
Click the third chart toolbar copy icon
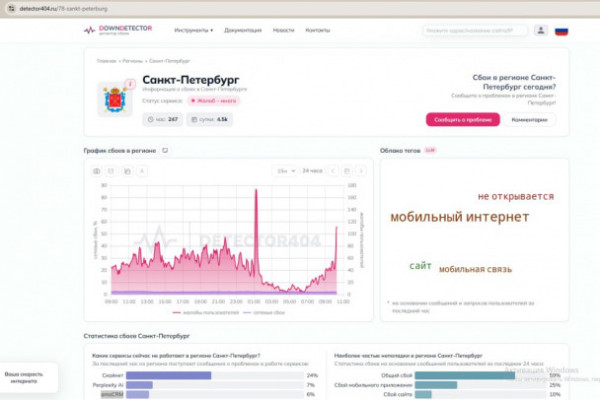[127, 171]
